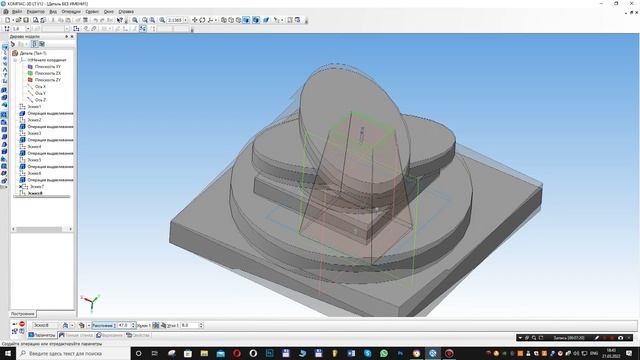
Task: Click extrusion mode icon before Расстояние 1
Action: 81,325
